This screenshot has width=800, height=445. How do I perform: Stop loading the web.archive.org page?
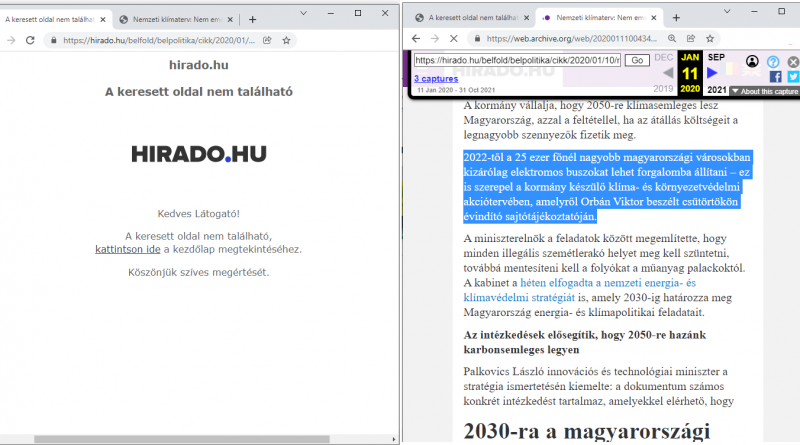point(454,38)
